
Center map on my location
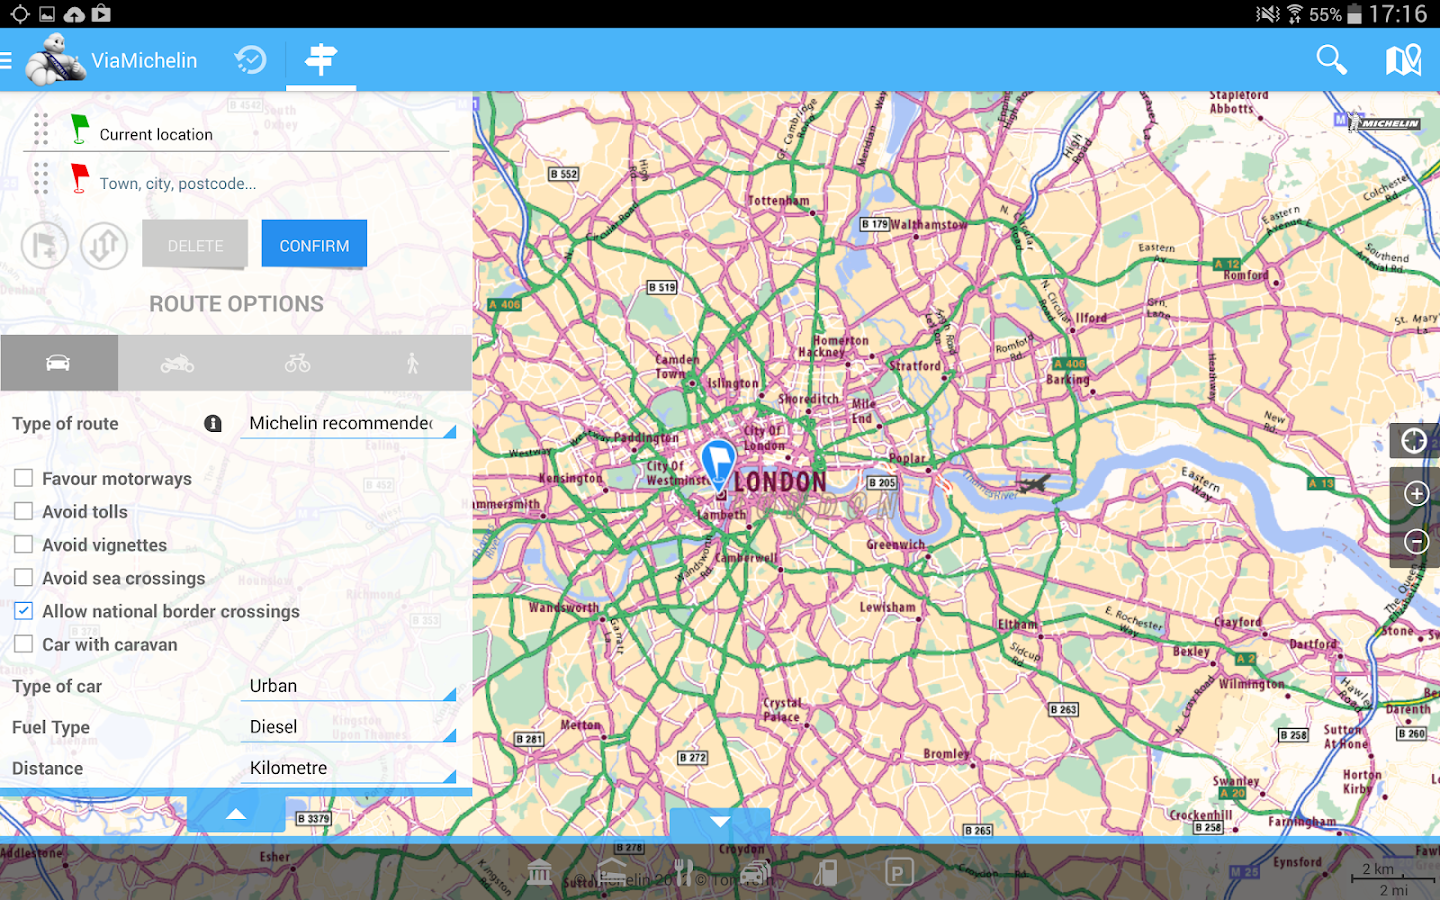tap(1414, 441)
